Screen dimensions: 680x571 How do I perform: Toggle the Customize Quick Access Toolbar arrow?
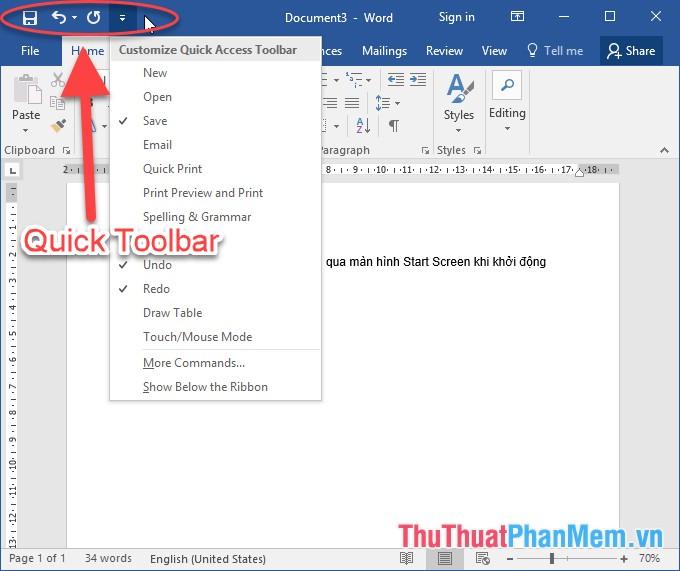coord(122,18)
